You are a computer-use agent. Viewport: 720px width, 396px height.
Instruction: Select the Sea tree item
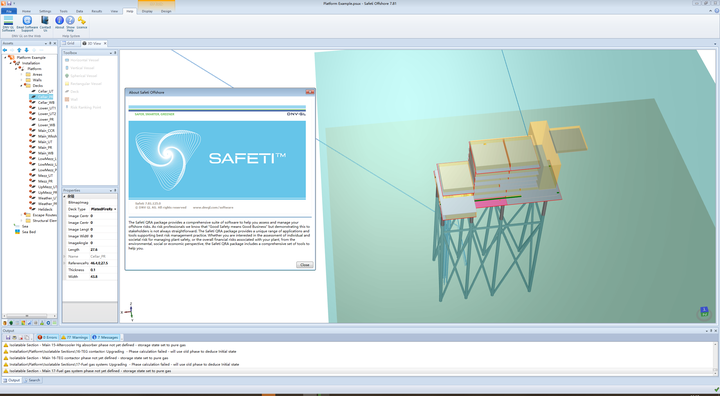click(x=25, y=226)
